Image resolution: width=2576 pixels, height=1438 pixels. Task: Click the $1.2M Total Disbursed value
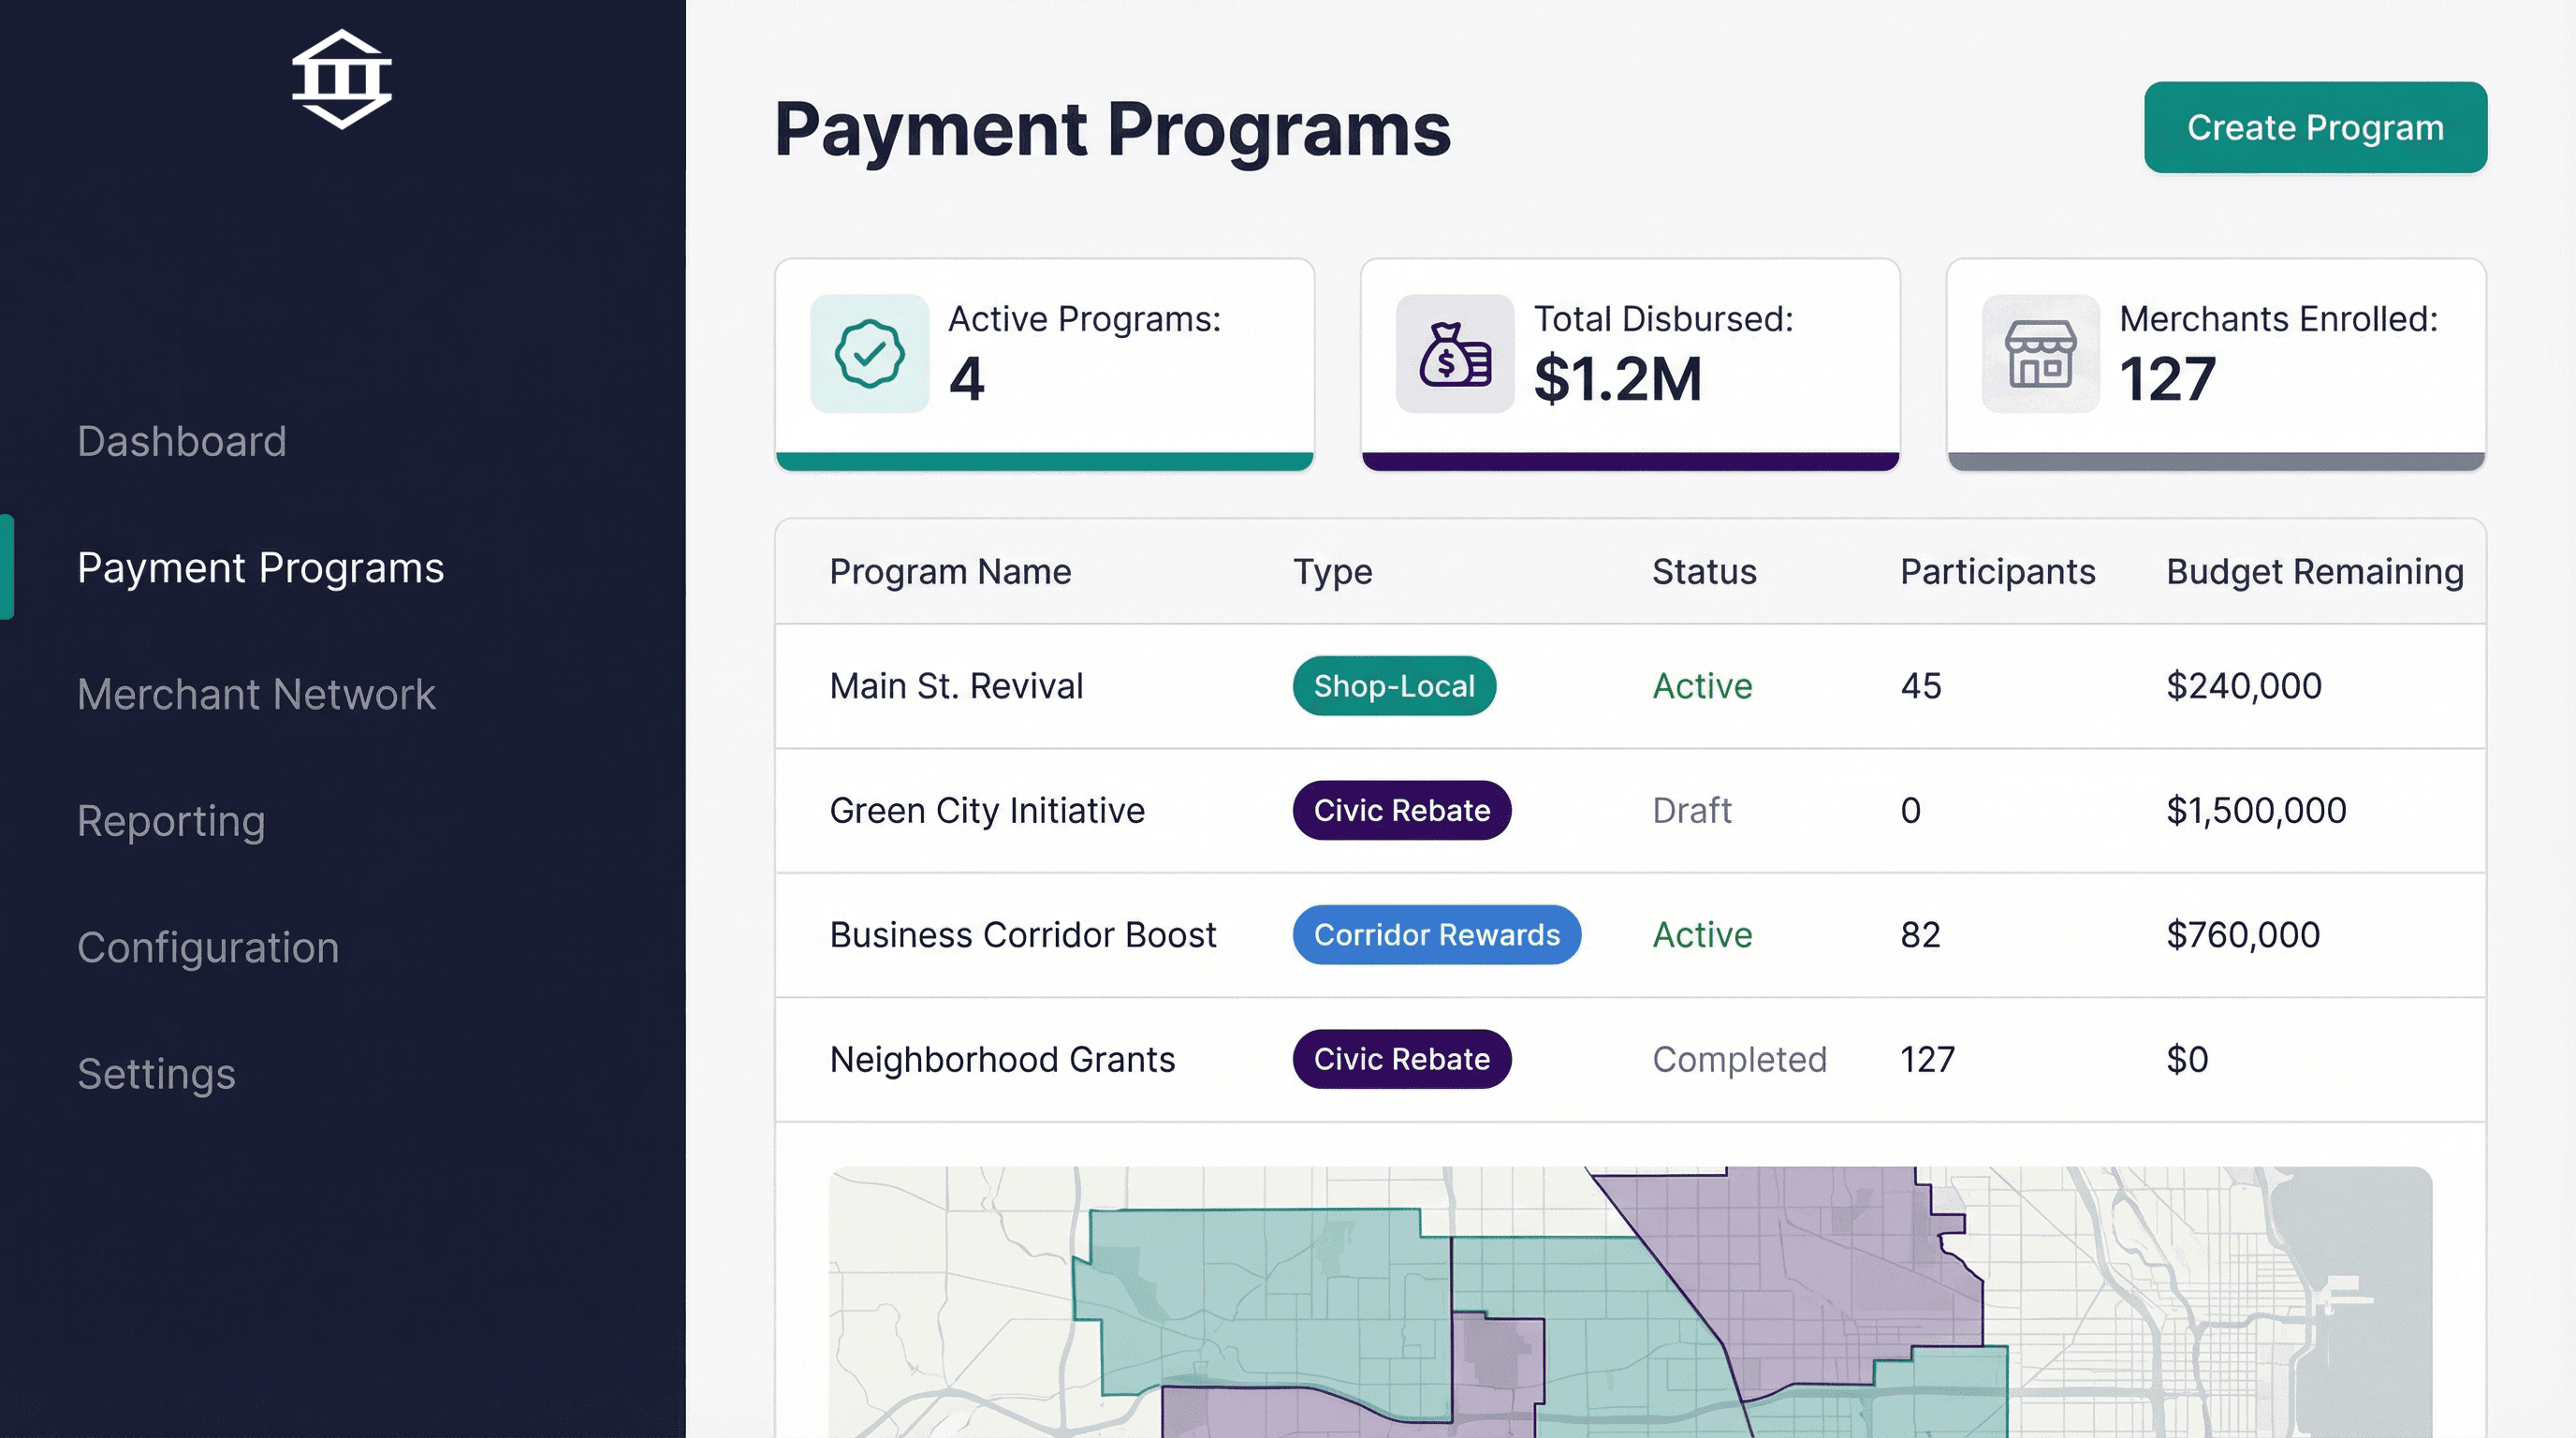point(1617,379)
